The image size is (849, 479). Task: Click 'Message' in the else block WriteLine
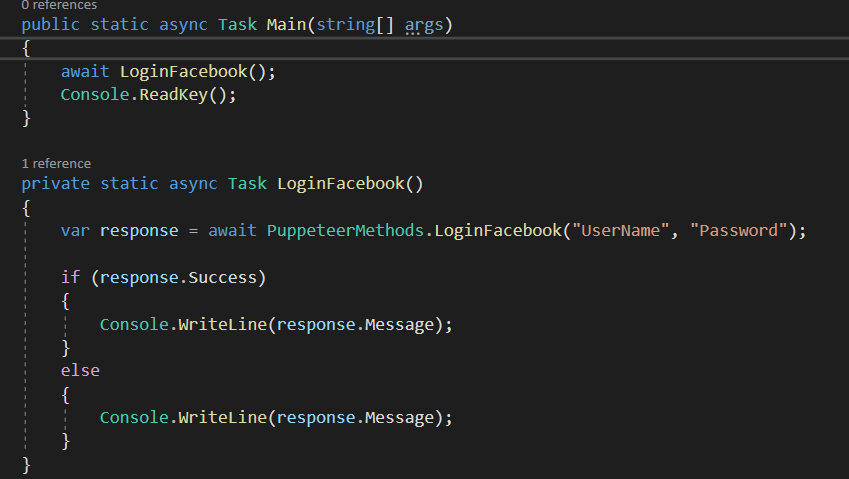tap(400, 418)
